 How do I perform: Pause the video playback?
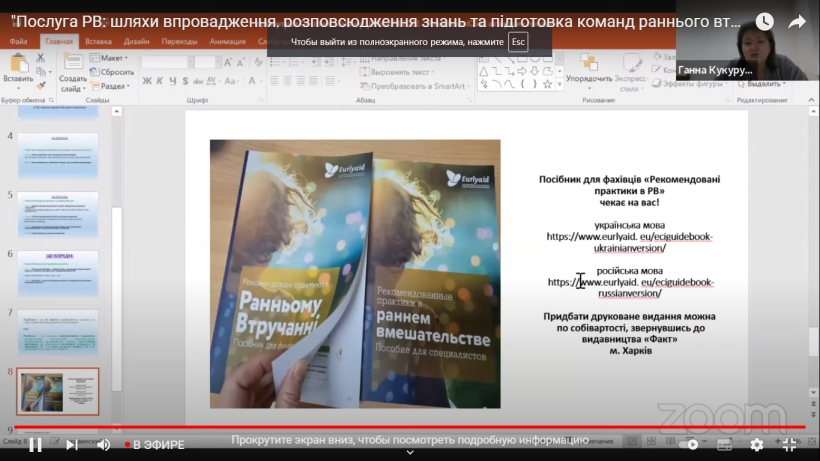pyautogui.click(x=35, y=445)
